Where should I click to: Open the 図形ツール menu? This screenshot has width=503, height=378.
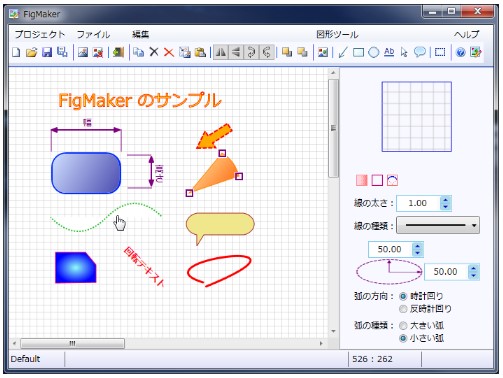[337, 34]
